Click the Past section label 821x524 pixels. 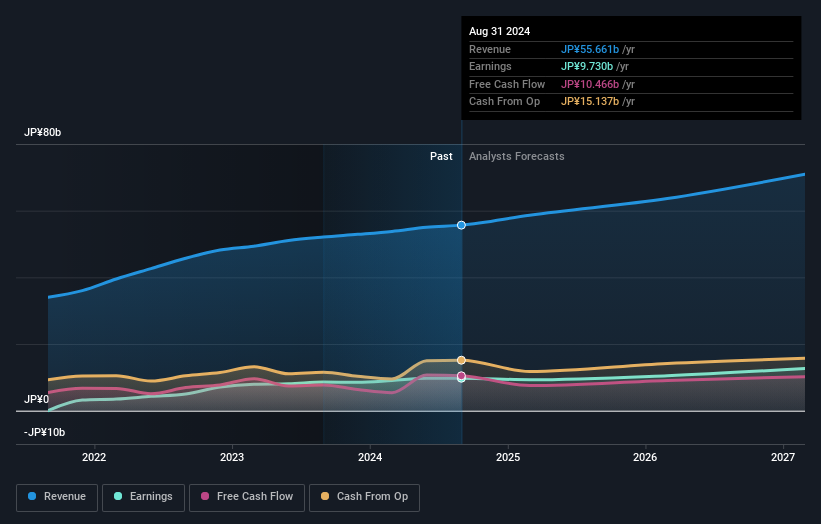pos(441,156)
